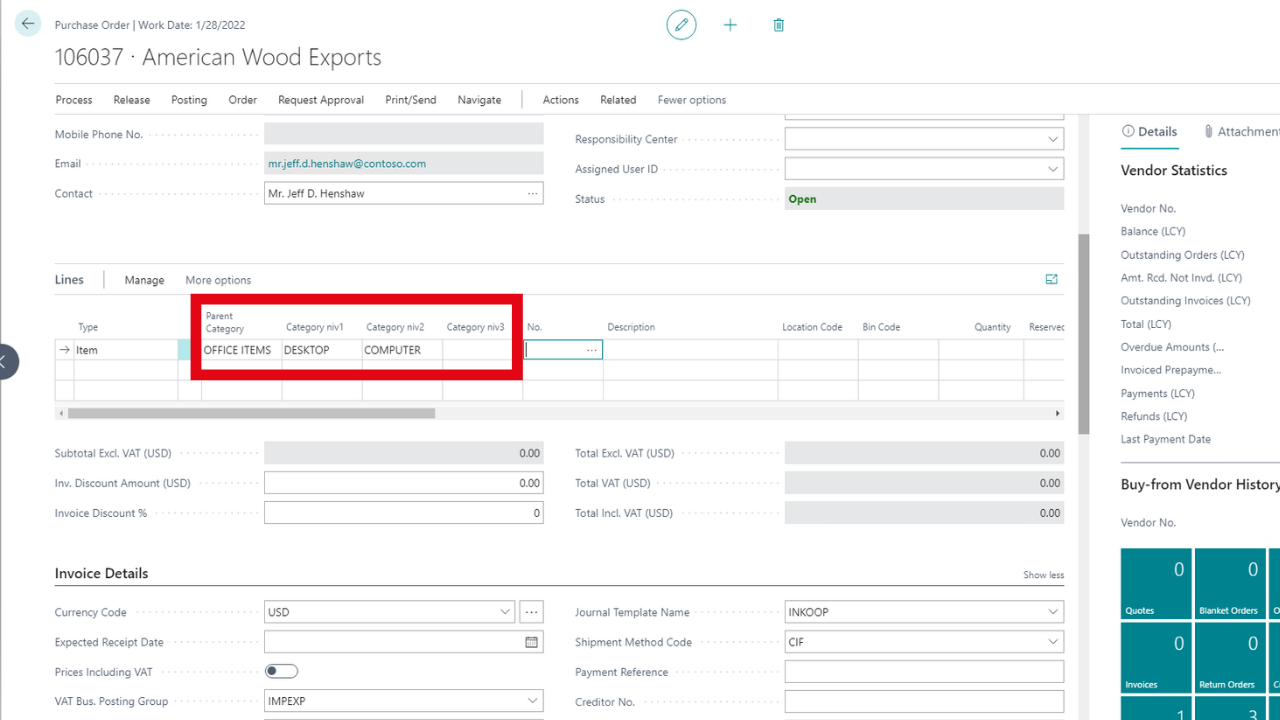Click Mobile Phone No. field

(404, 134)
